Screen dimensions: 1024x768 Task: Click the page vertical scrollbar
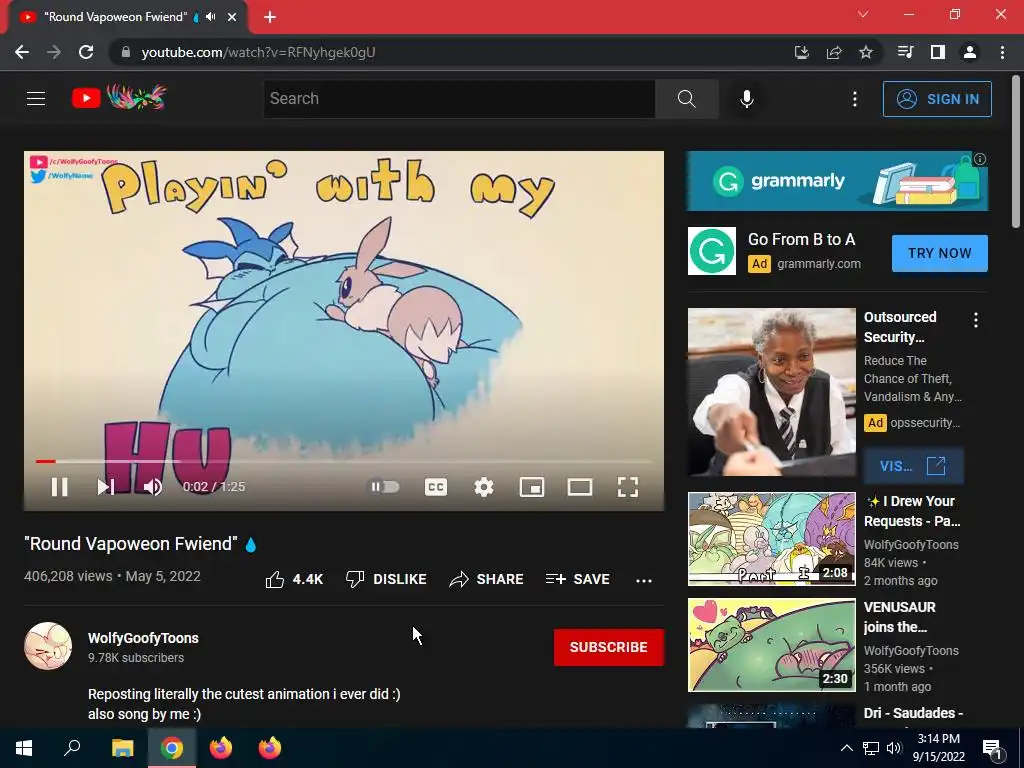click(x=1016, y=152)
